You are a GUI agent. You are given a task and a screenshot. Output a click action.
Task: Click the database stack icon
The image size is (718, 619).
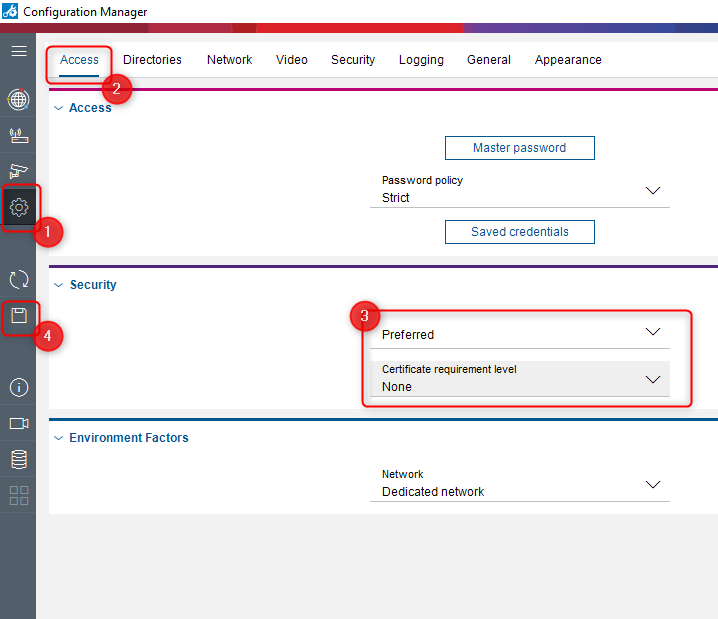18,459
